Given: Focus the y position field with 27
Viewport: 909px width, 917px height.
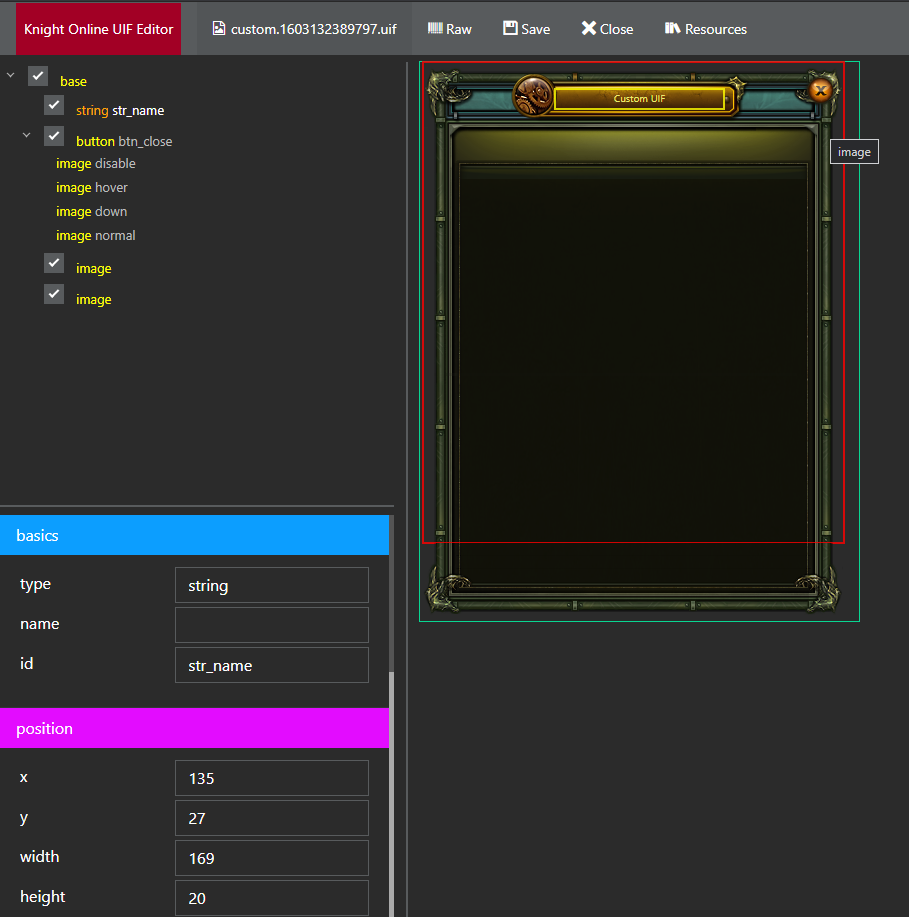Looking at the screenshot, I should (272, 818).
